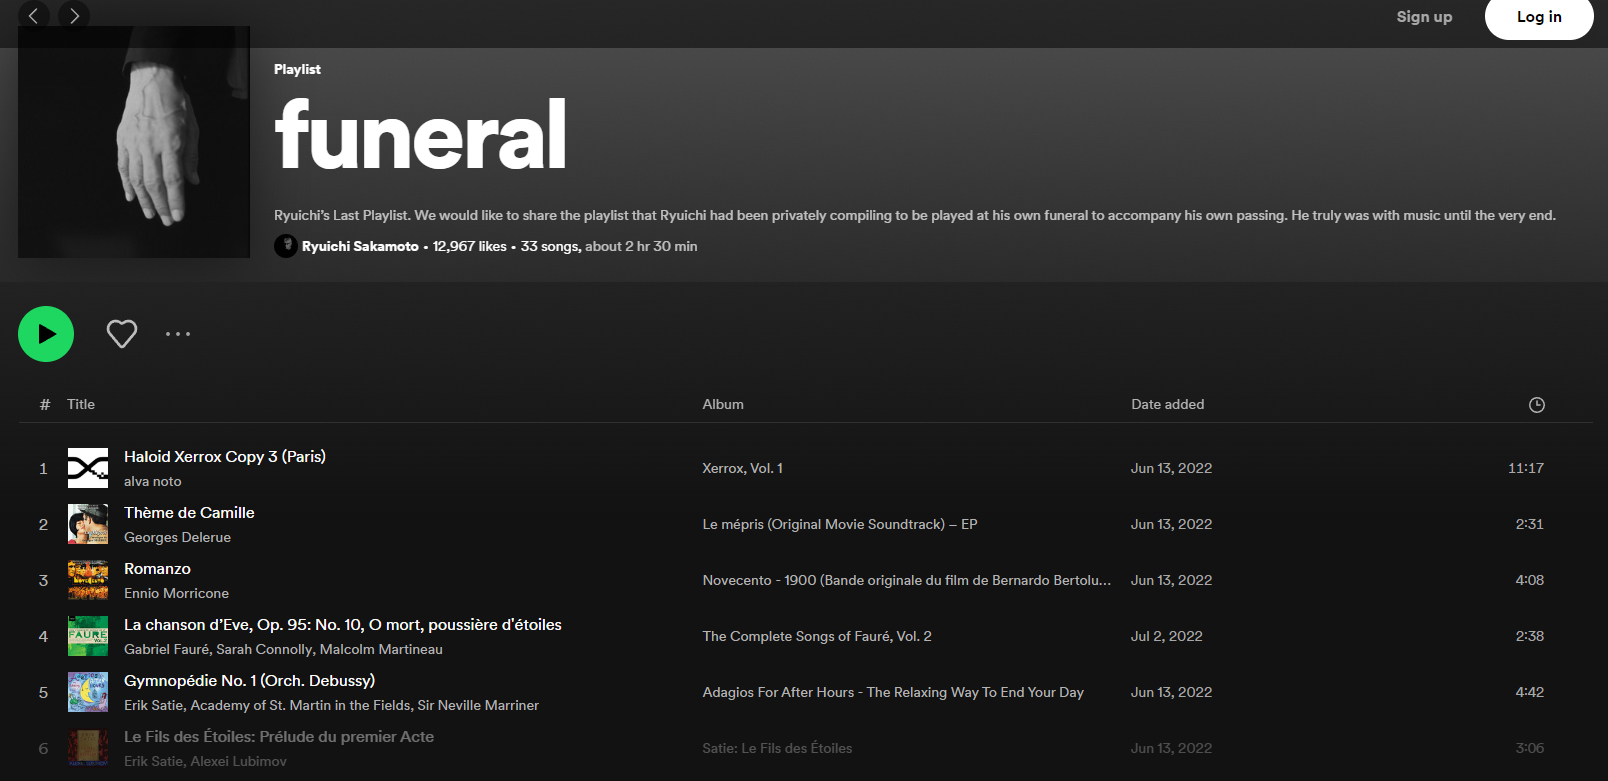Play the funeral playlist
Viewport: 1608px width, 781px height.
[46, 334]
